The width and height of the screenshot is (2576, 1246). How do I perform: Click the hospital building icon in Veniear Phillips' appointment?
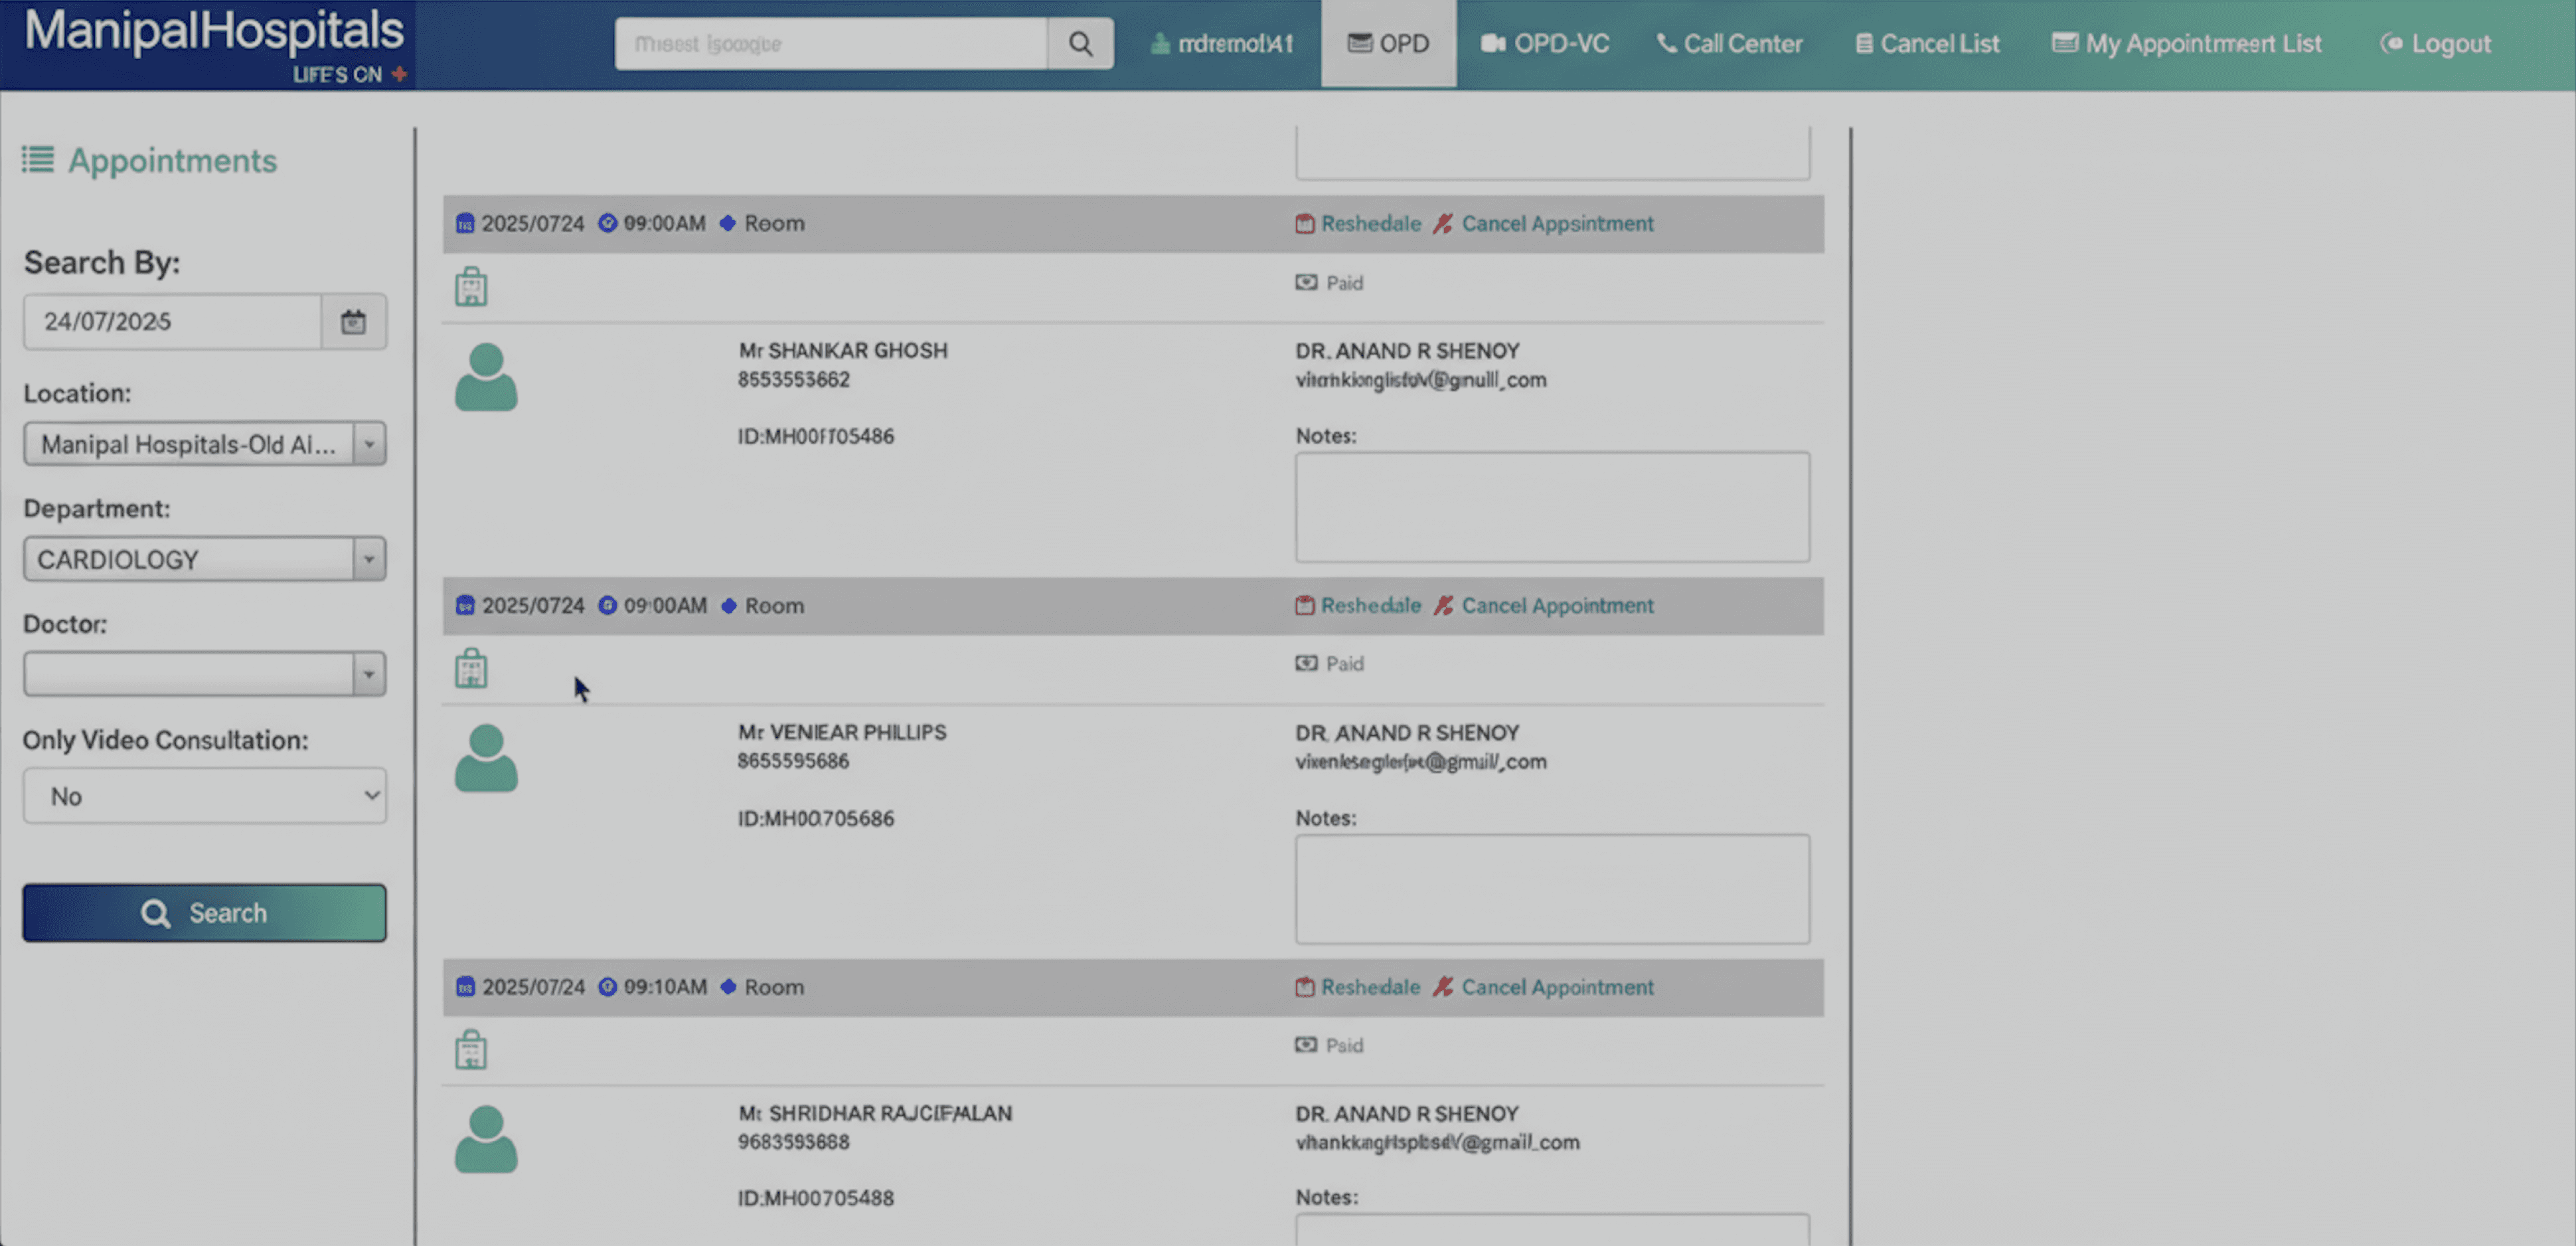[x=471, y=669]
